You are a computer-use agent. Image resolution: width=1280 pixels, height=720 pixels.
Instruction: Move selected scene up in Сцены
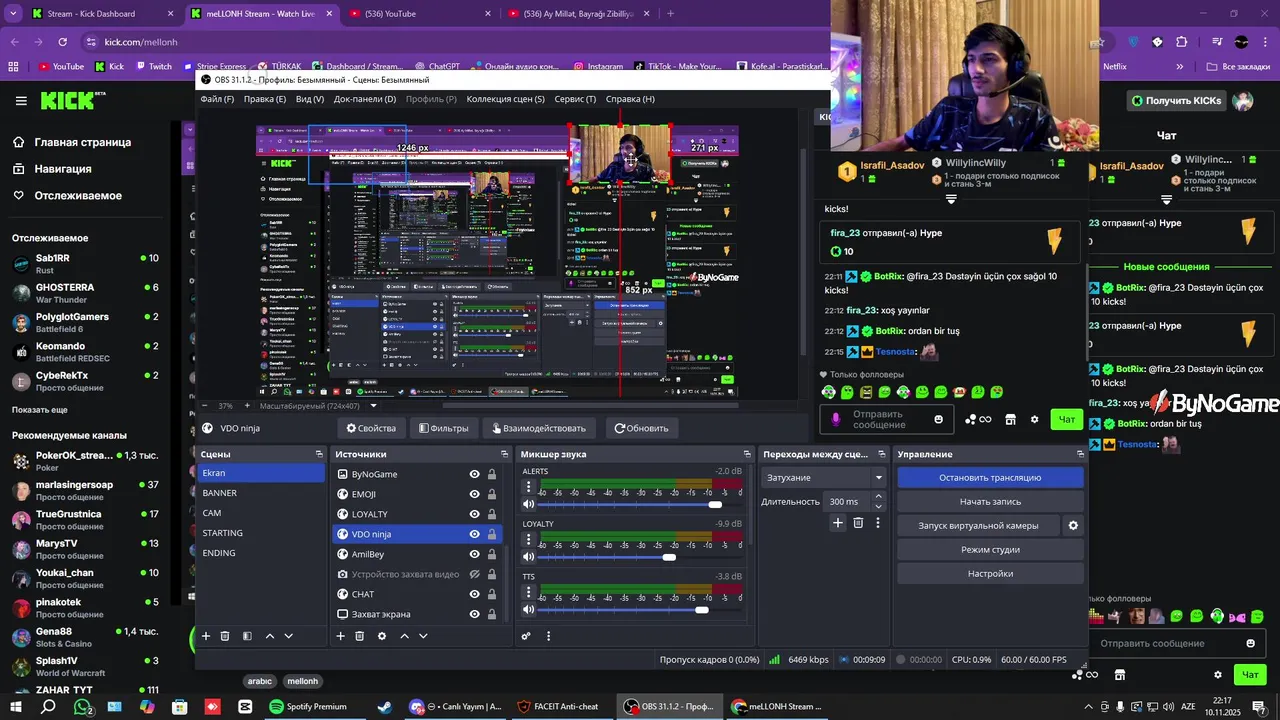tap(269, 636)
